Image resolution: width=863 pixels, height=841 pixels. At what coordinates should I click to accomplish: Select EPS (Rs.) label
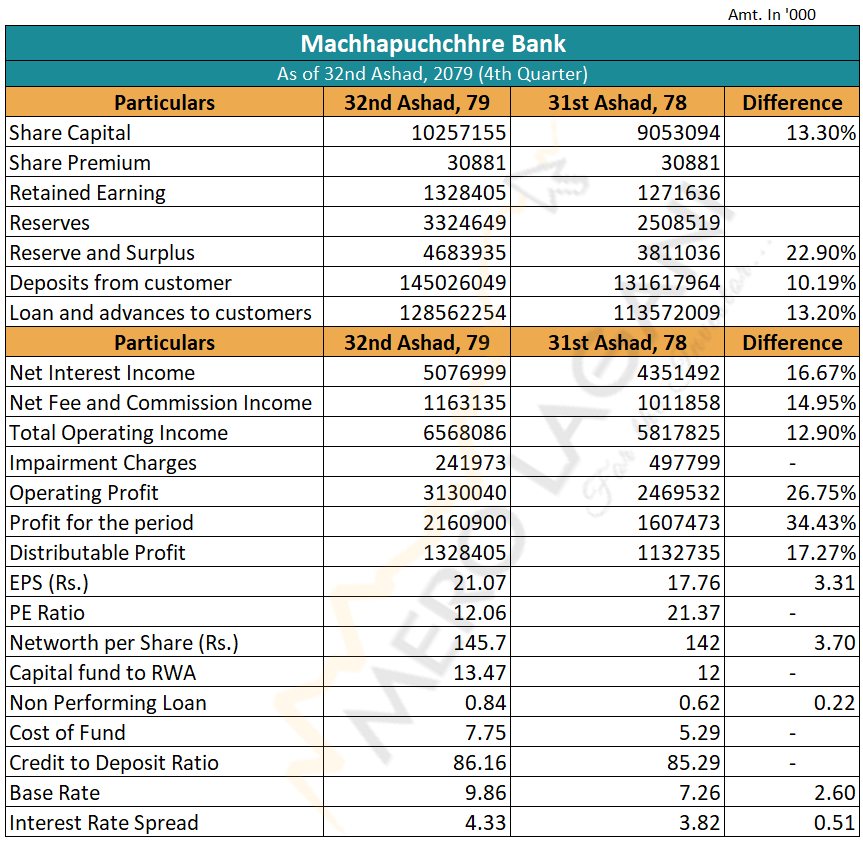(x=49, y=583)
